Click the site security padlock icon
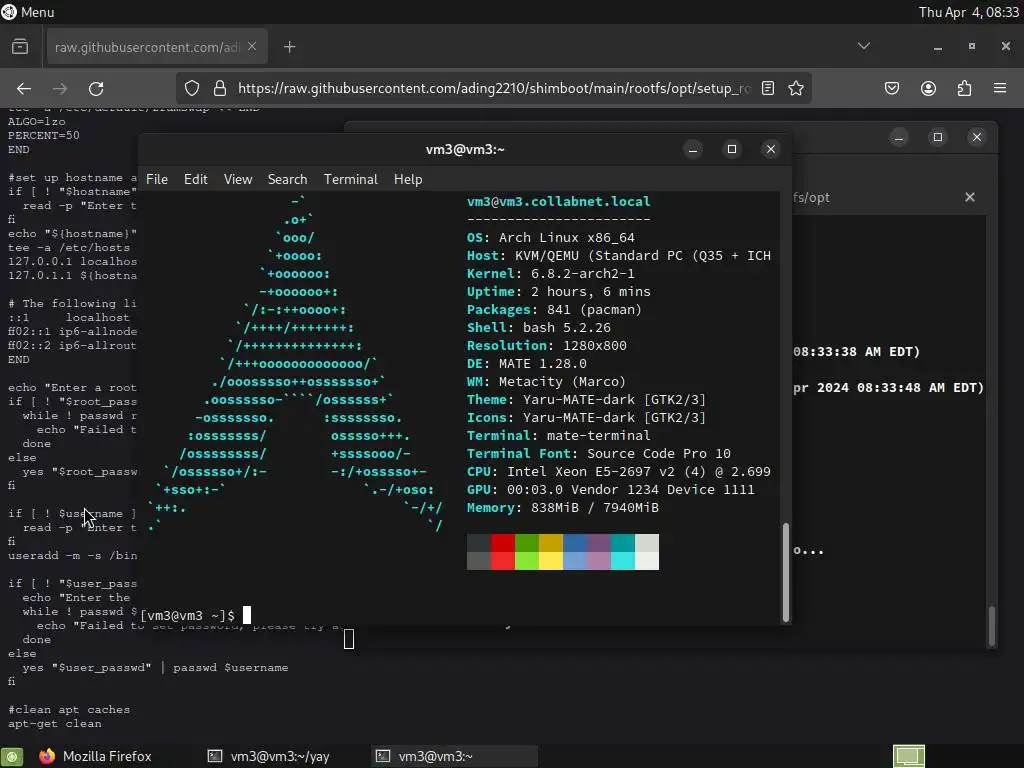Screen dimensions: 1024x768 tap(220, 88)
